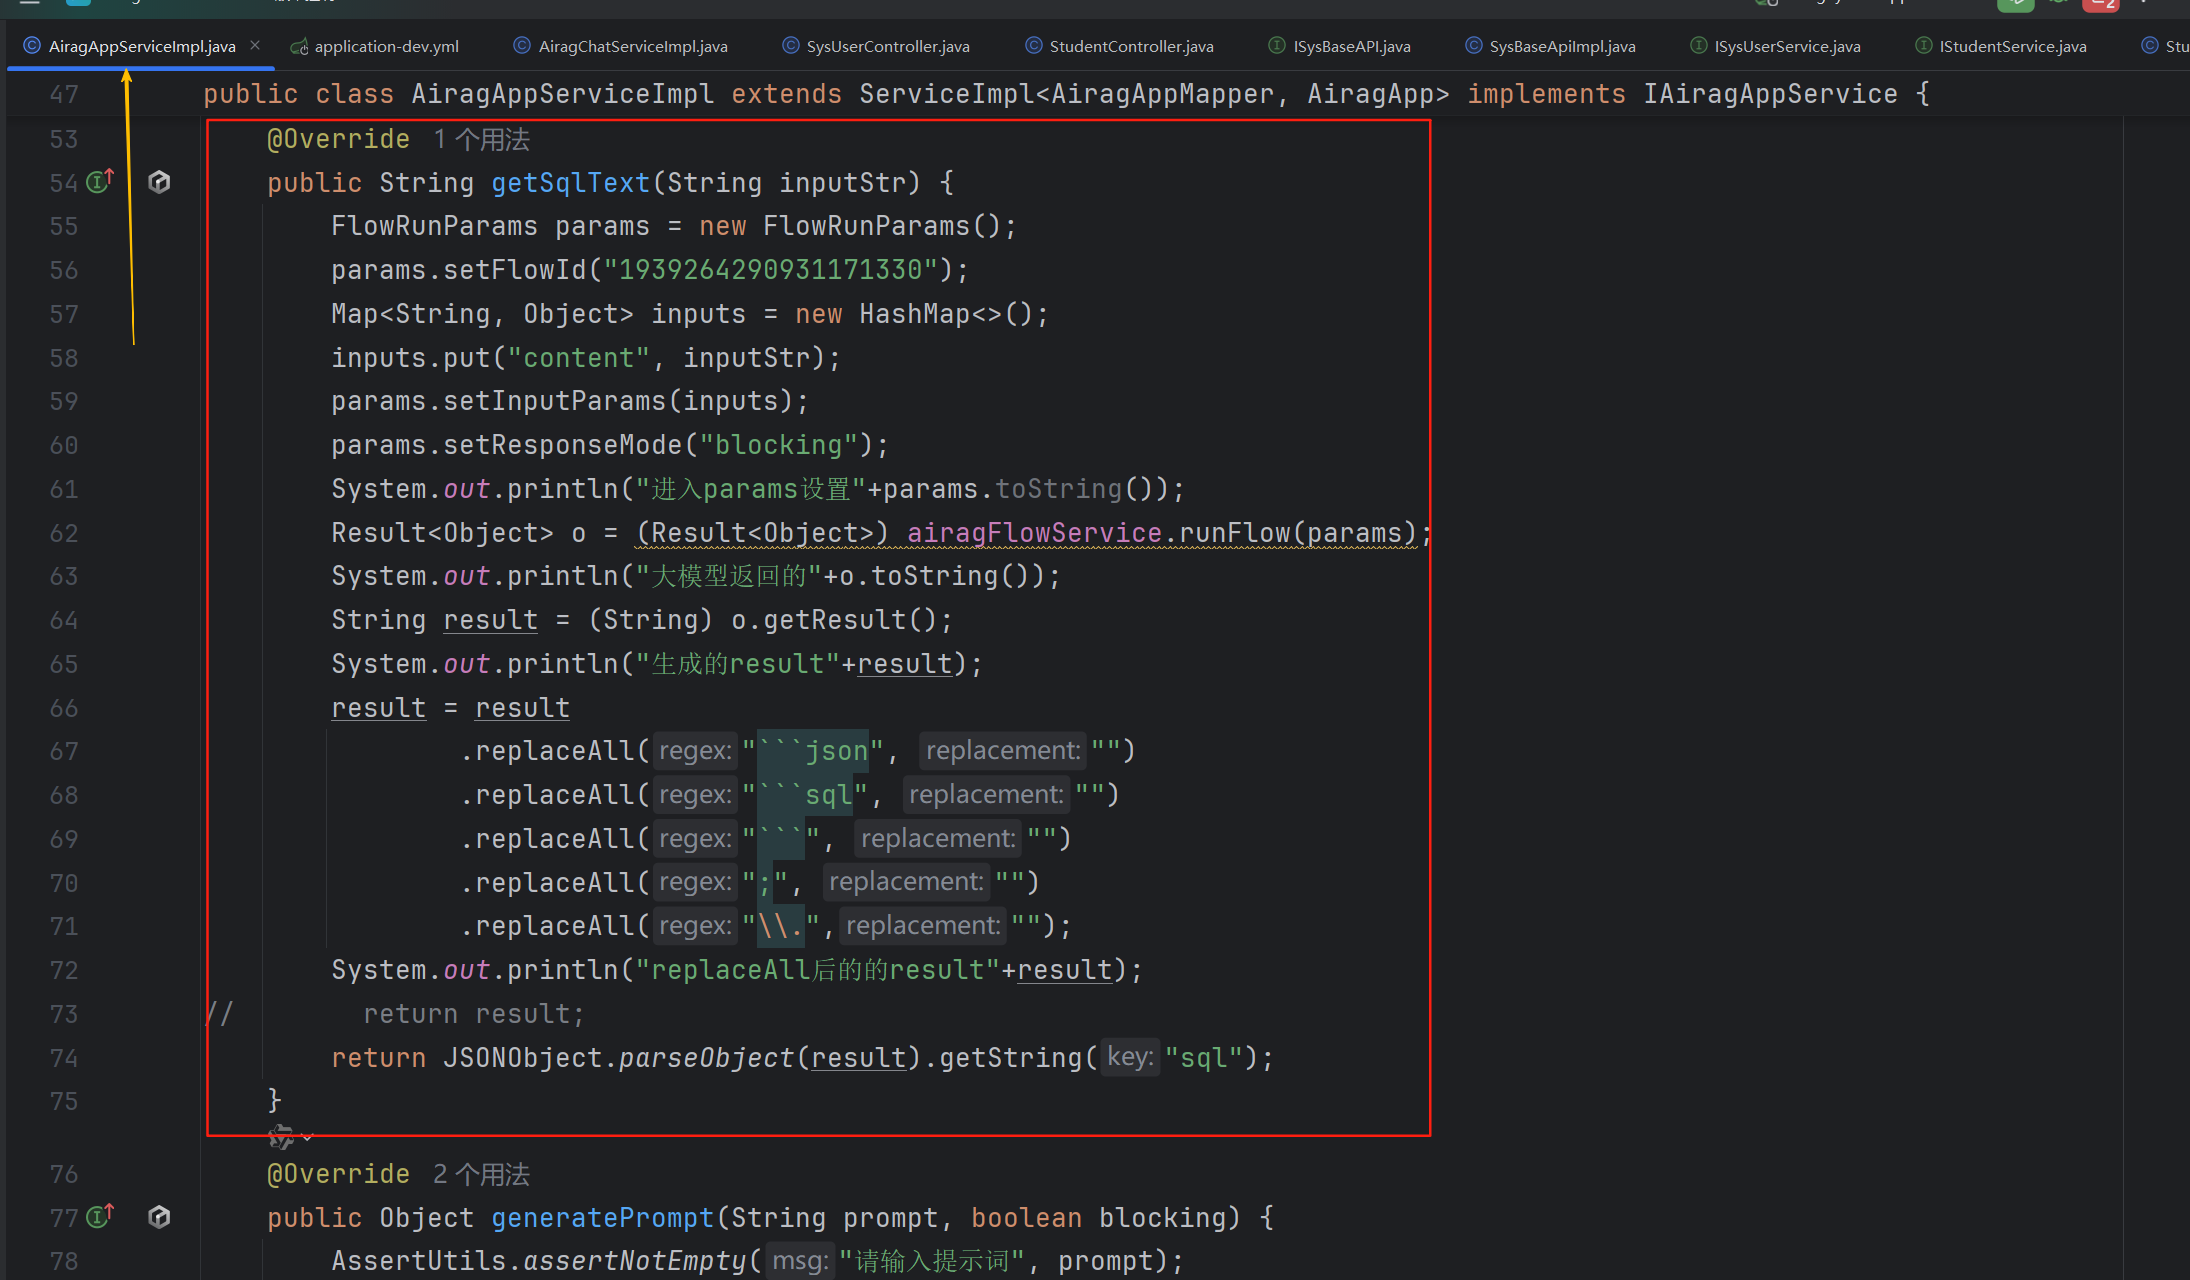Click the JSONObject class on line 74
2190x1280 pixels.
[523, 1058]
